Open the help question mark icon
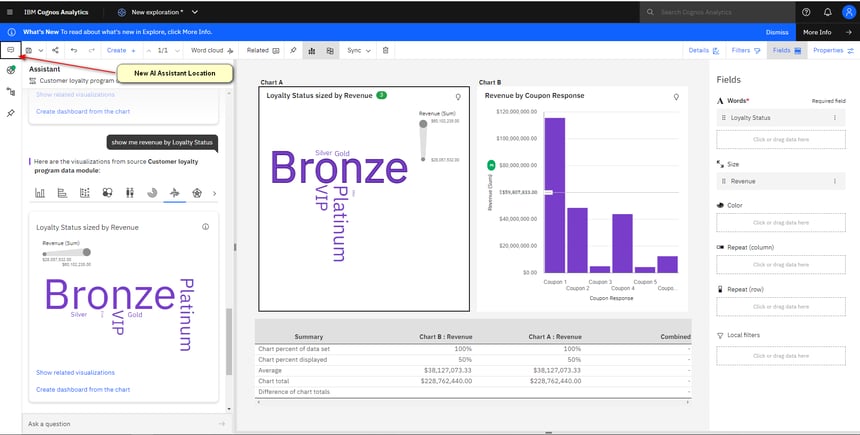 (806, 12)
